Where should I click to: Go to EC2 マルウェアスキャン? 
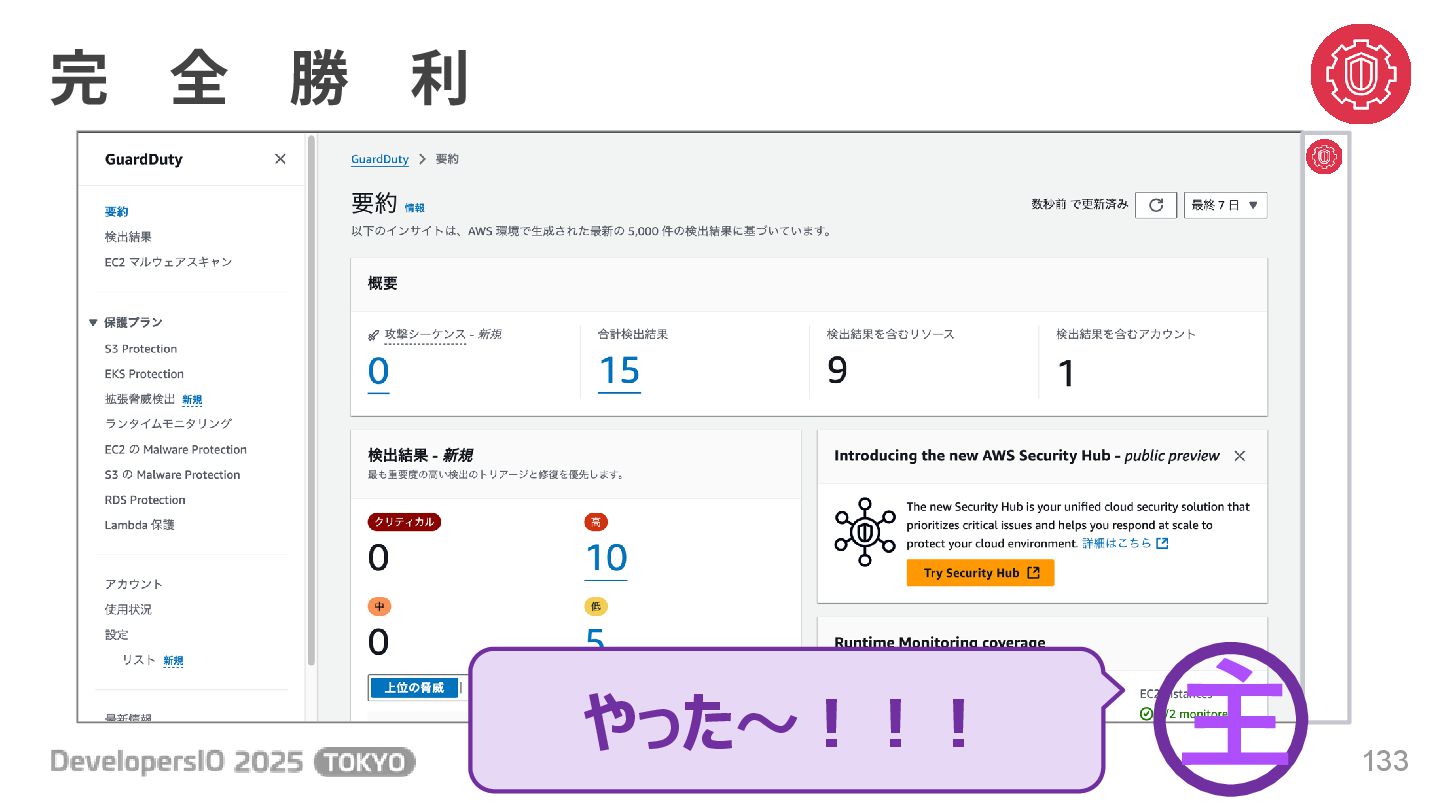point(168,262)
